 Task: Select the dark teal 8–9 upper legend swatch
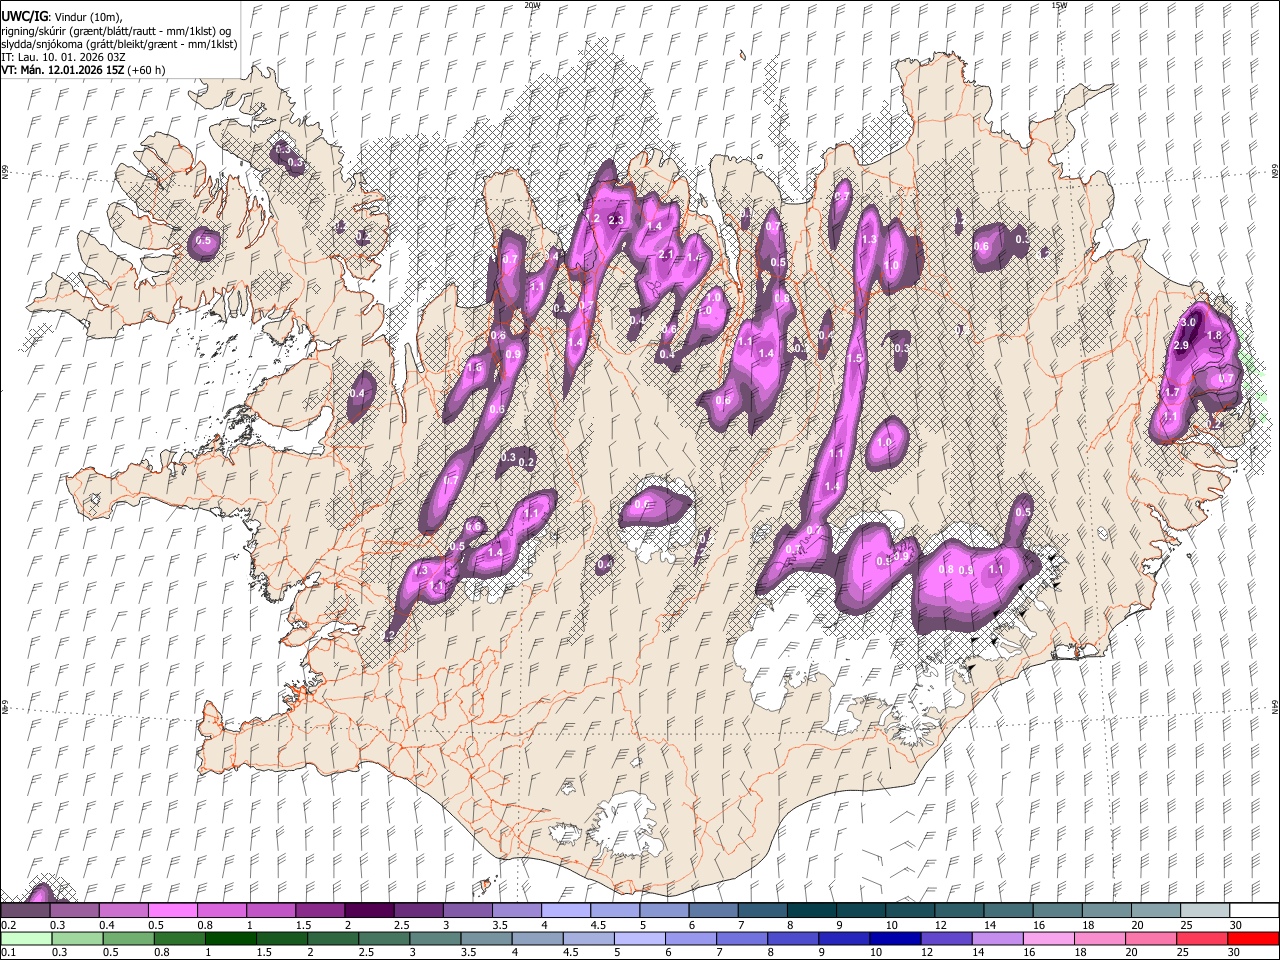[810, 911]
